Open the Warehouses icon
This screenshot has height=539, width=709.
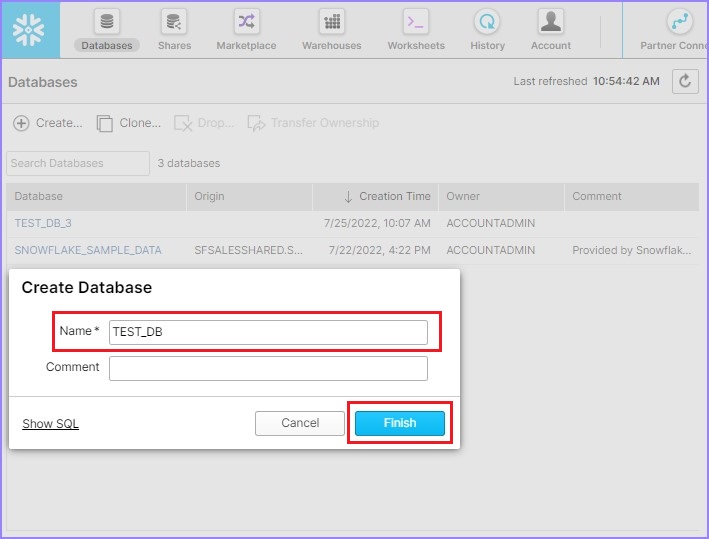coord(332,22)
